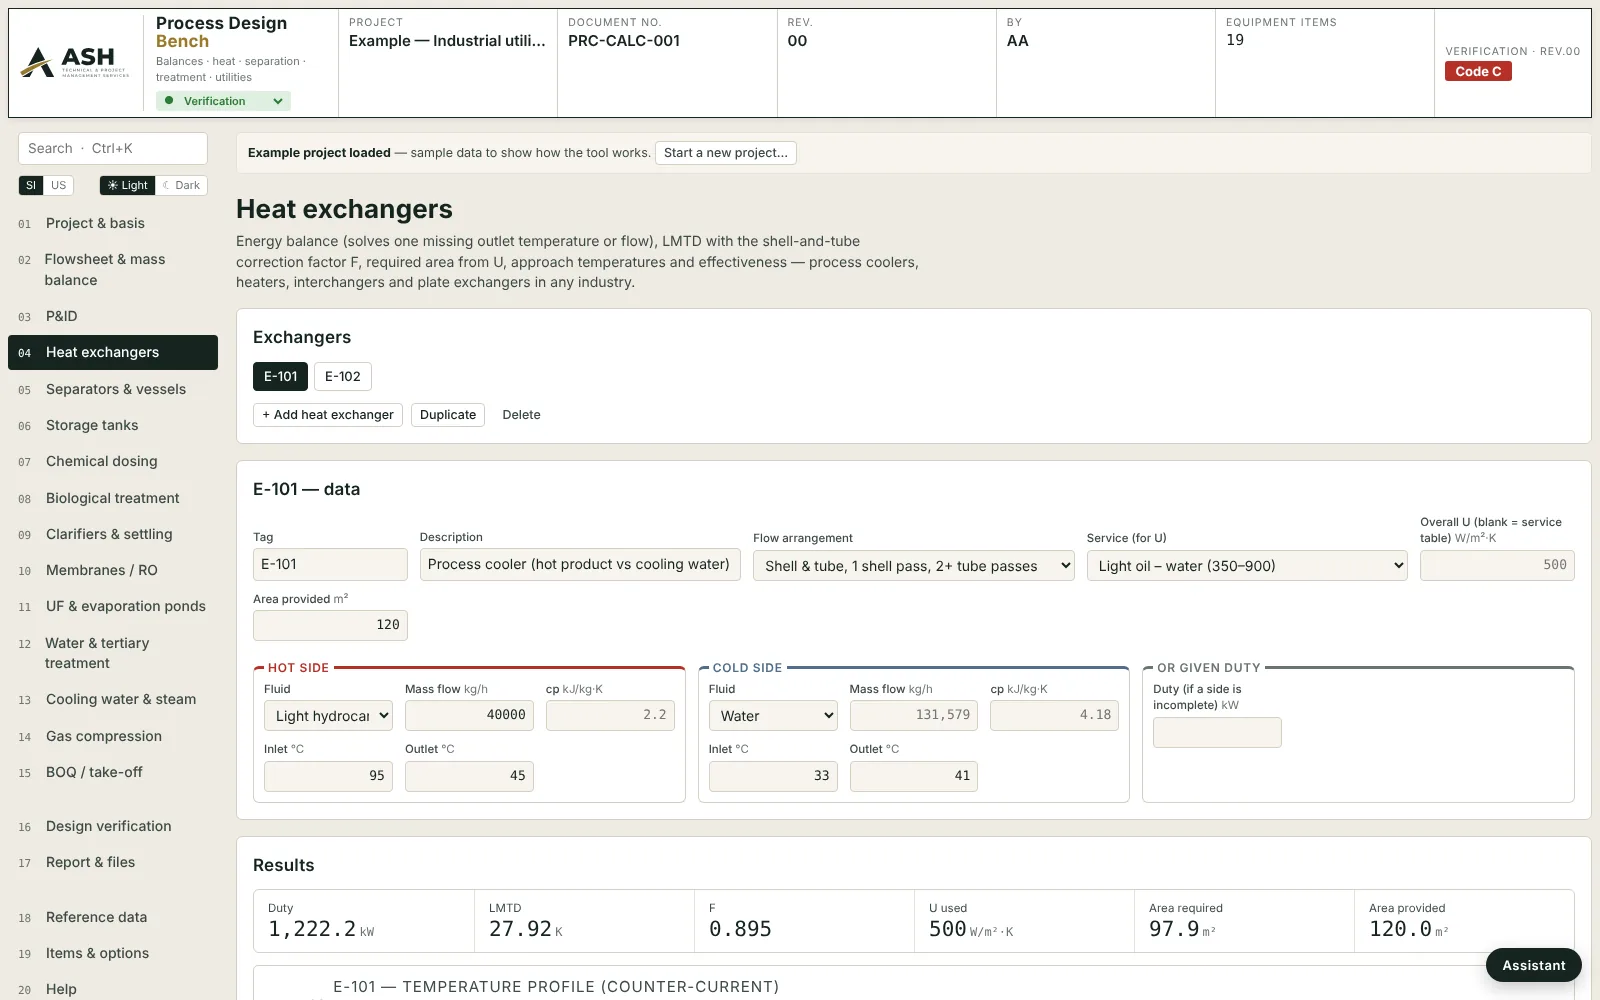Open Storage tanks section
1600x1000 pixels.
click(x=113, y=425)
